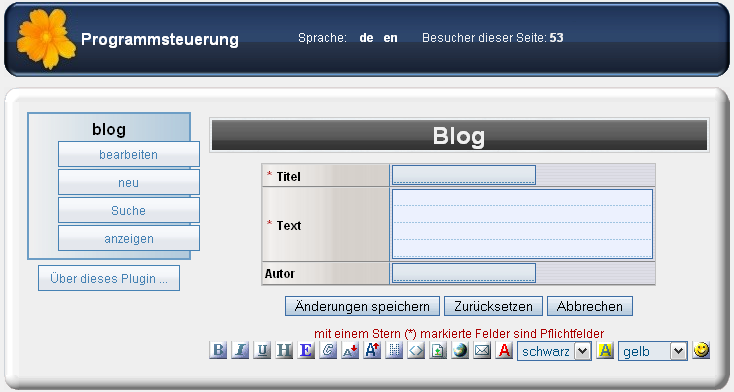Switch language to en

[390, 38]
